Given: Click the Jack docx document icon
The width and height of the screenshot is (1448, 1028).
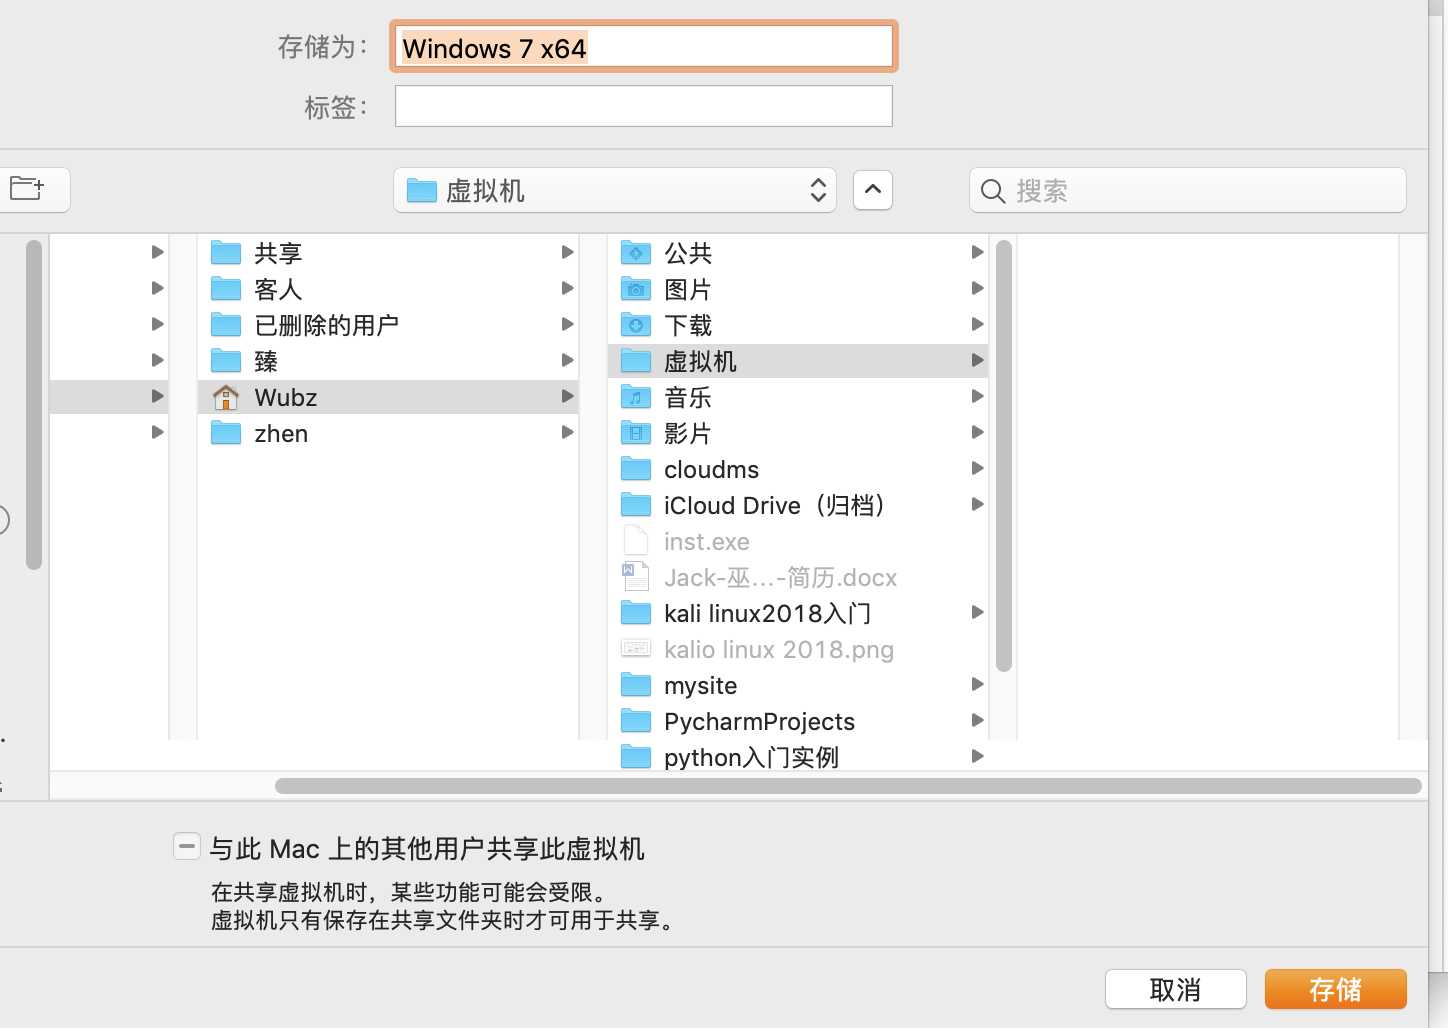Looking at the screenshot, I should (x=636, y=577).
